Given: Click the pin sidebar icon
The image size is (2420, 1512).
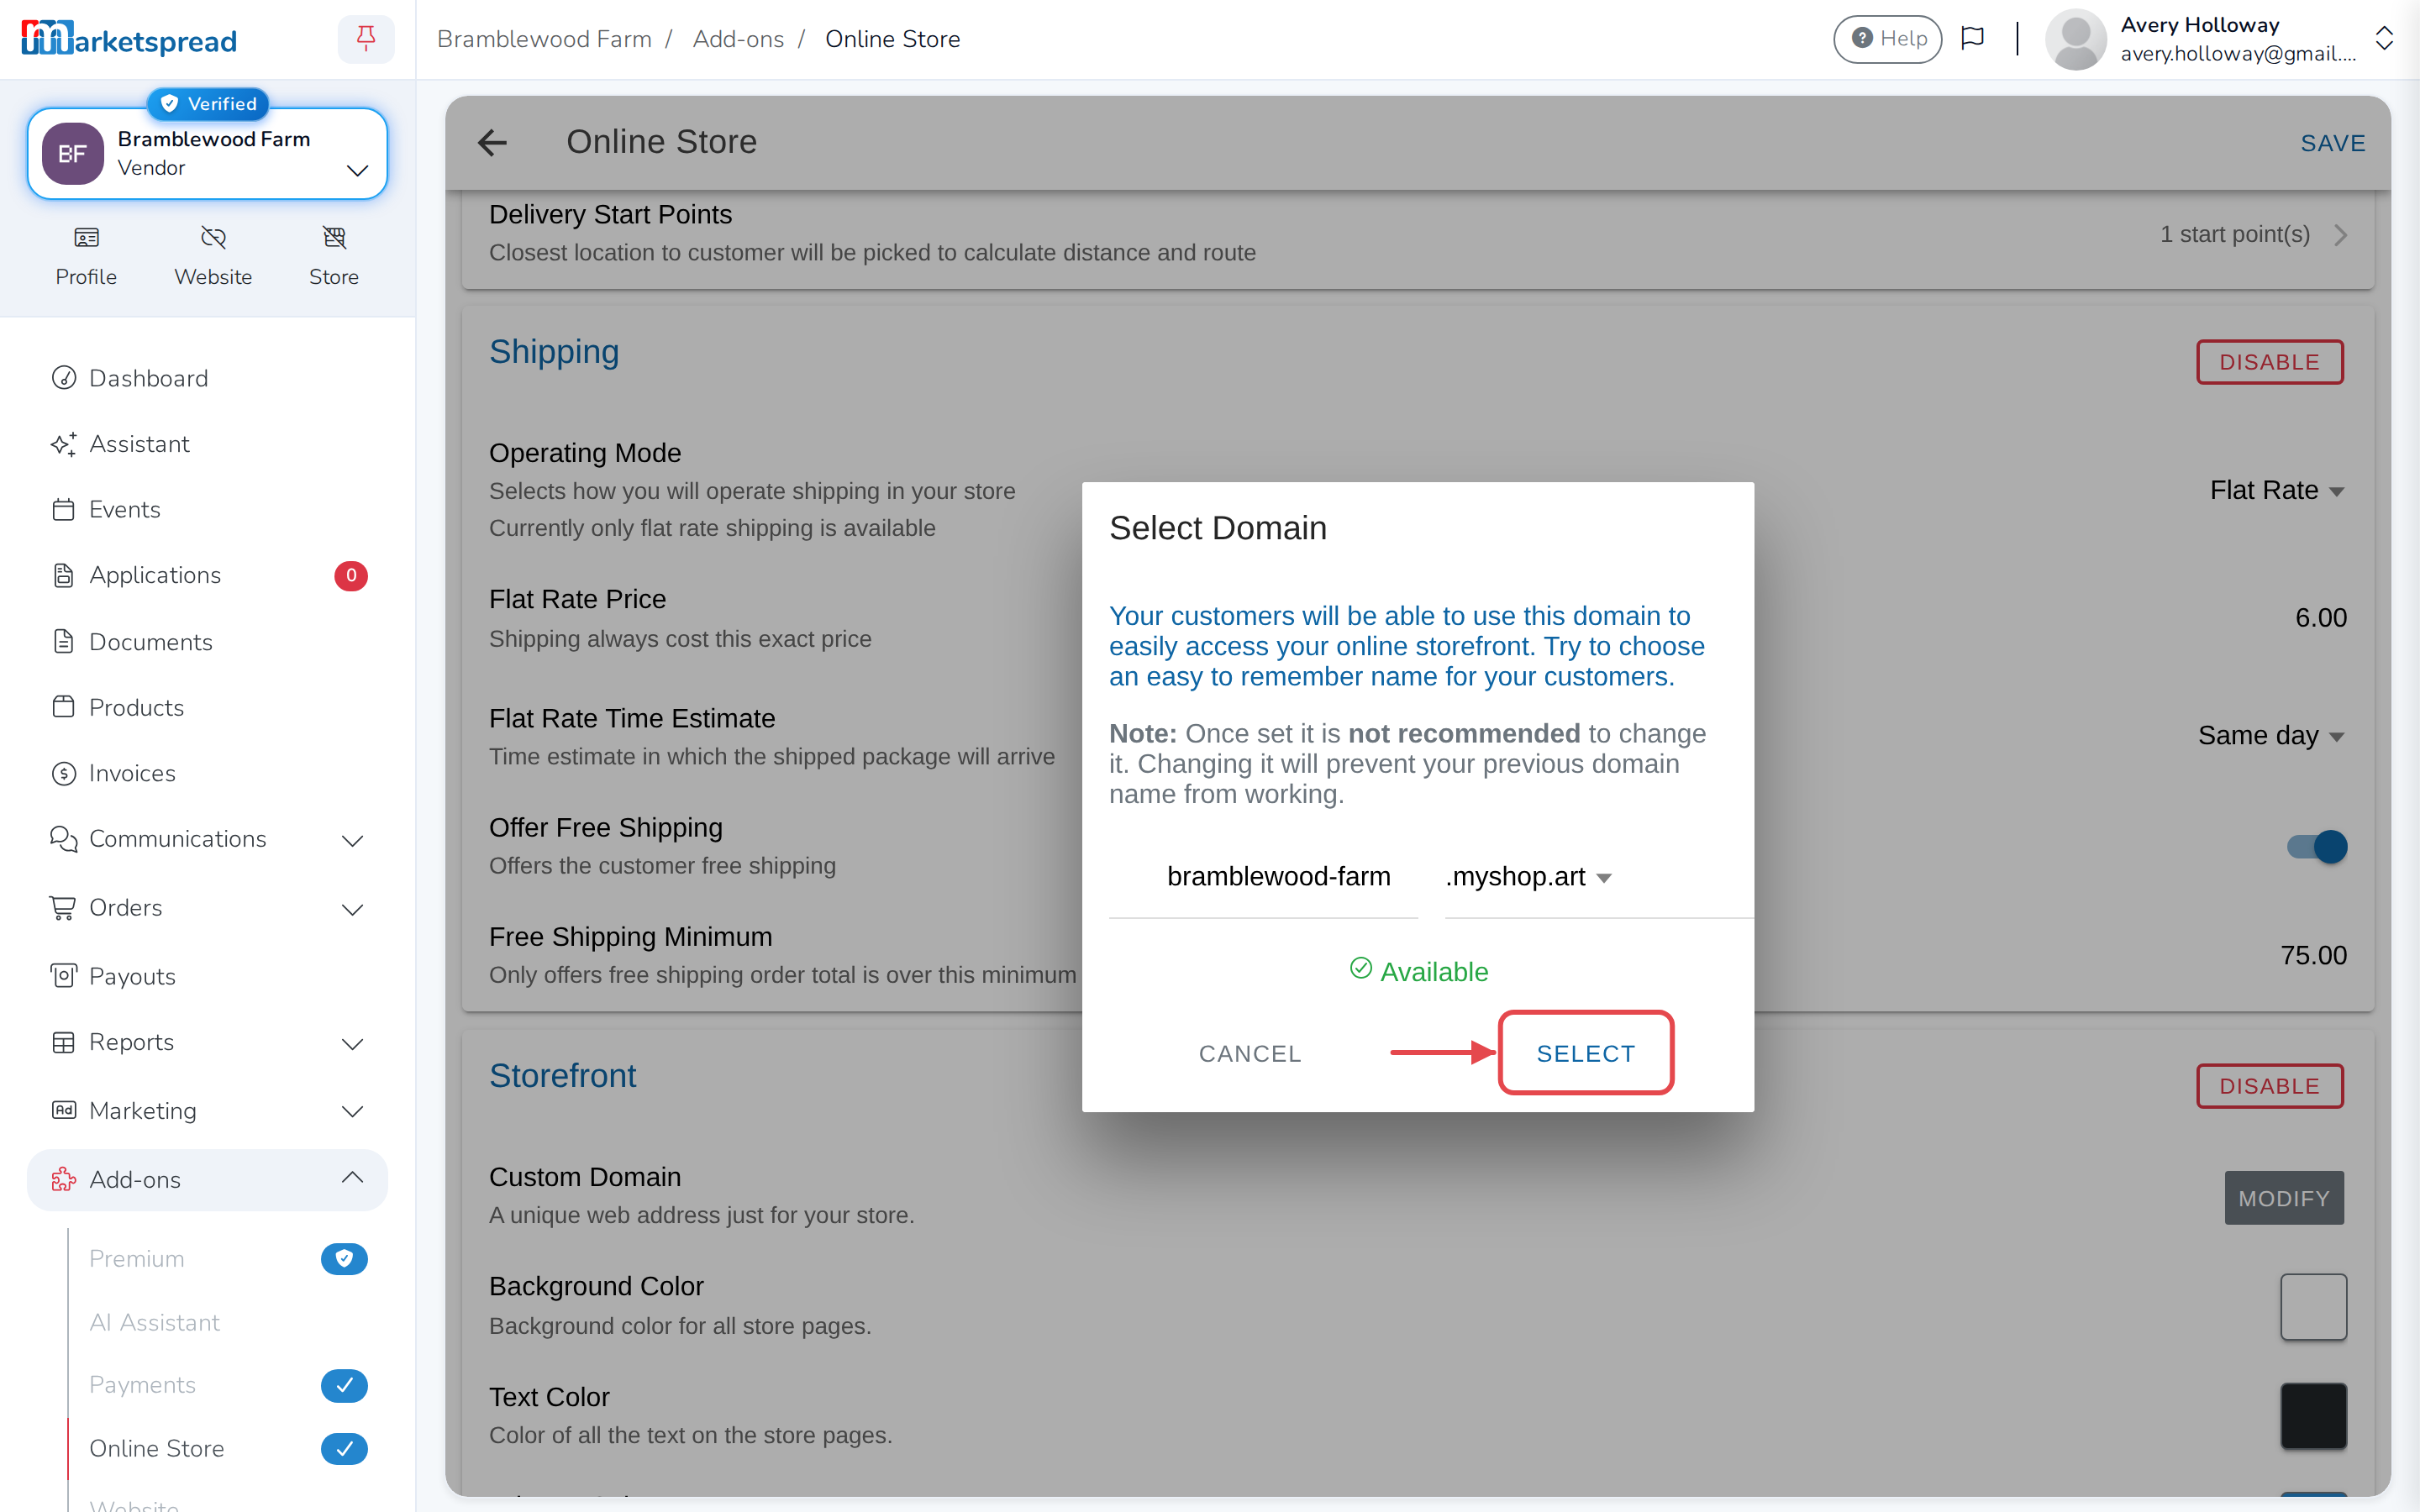Looking at the screenshot, I should point(366,39).
